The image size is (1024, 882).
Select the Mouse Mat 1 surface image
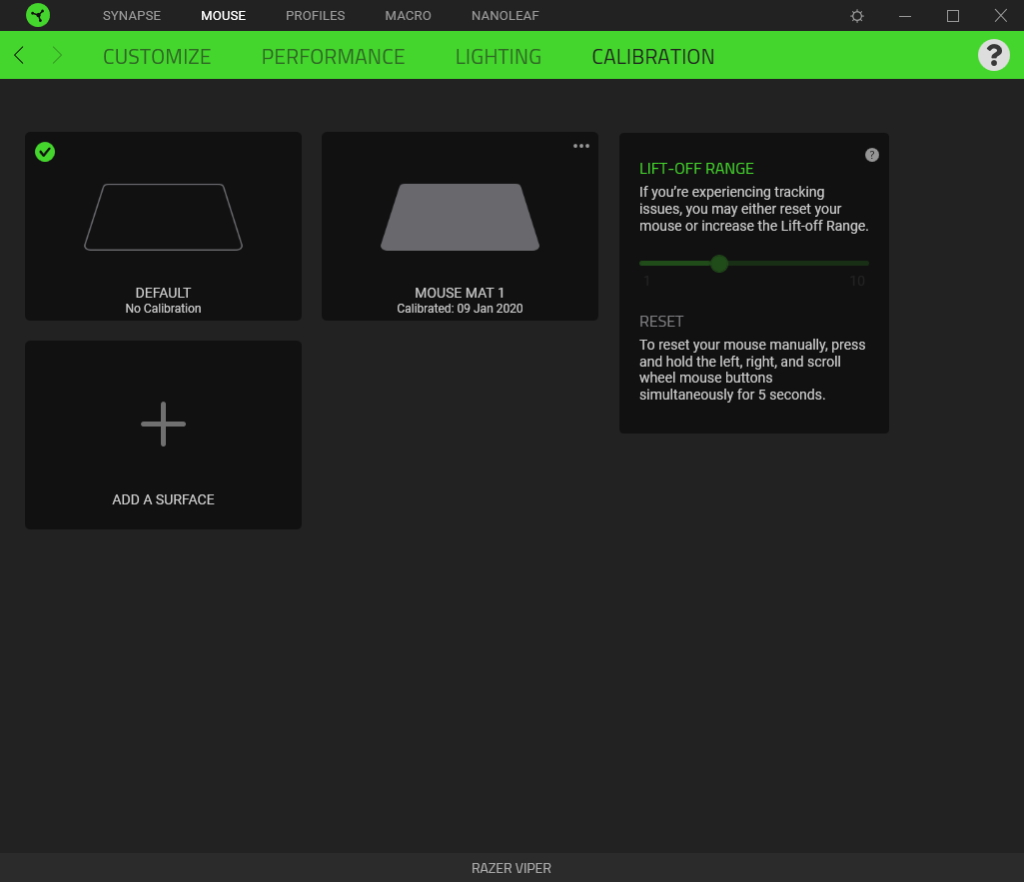point(460,217)
